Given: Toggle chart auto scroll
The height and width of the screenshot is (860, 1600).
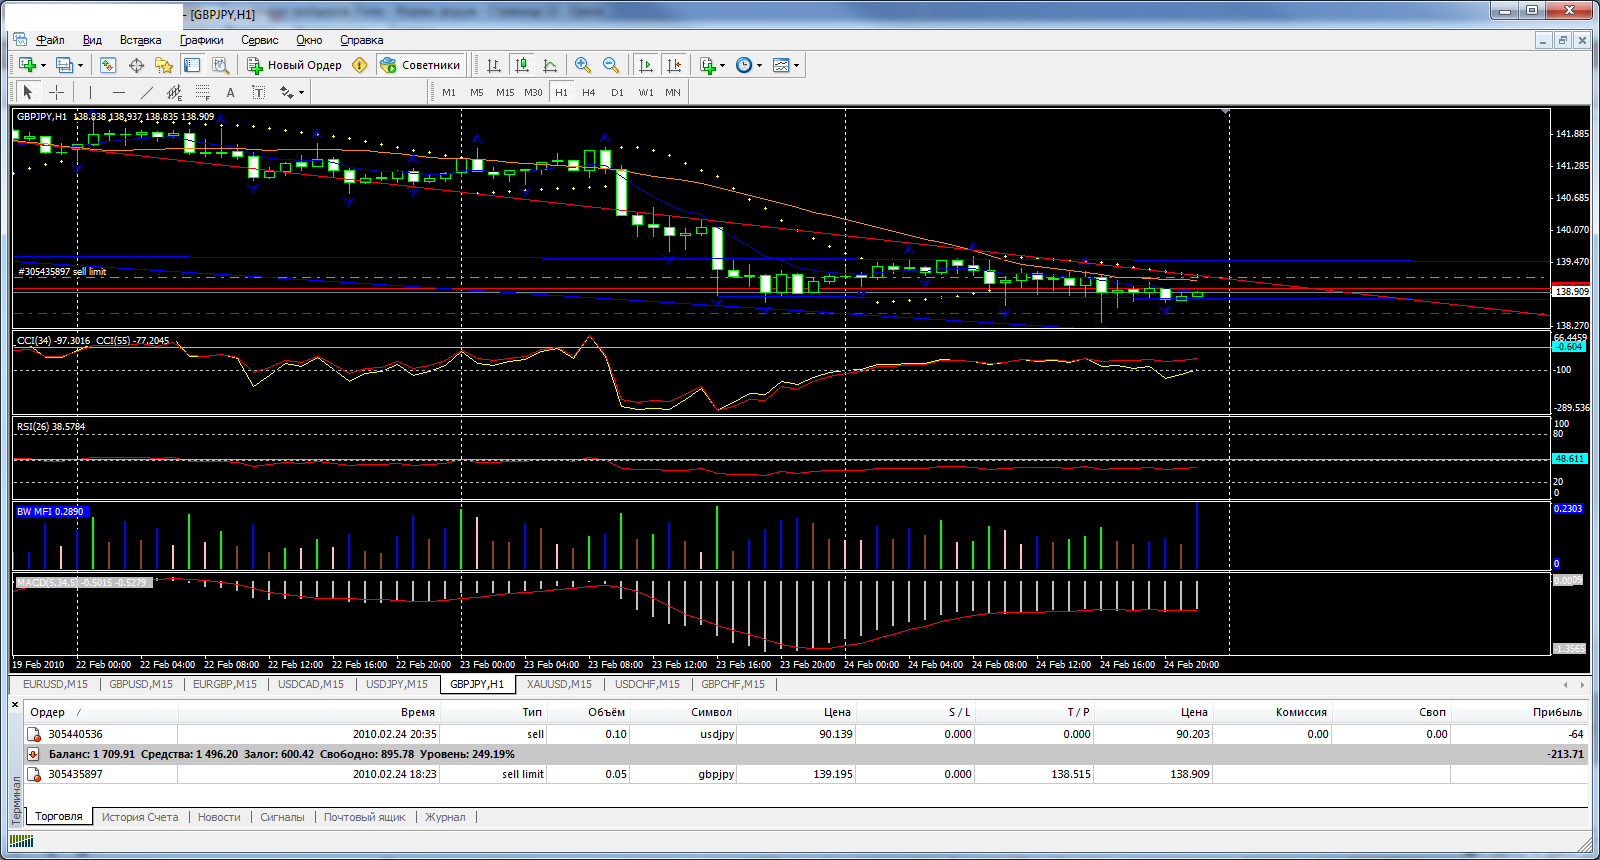Looking at the screenshot, I should pyautogui.click(x=646, y=65).
